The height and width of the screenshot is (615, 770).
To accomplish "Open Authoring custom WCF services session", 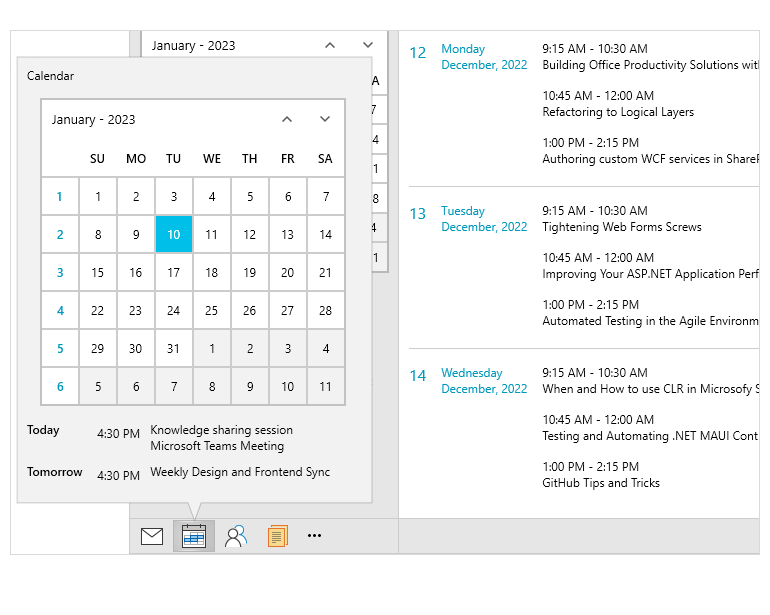I will pos(650,159).
